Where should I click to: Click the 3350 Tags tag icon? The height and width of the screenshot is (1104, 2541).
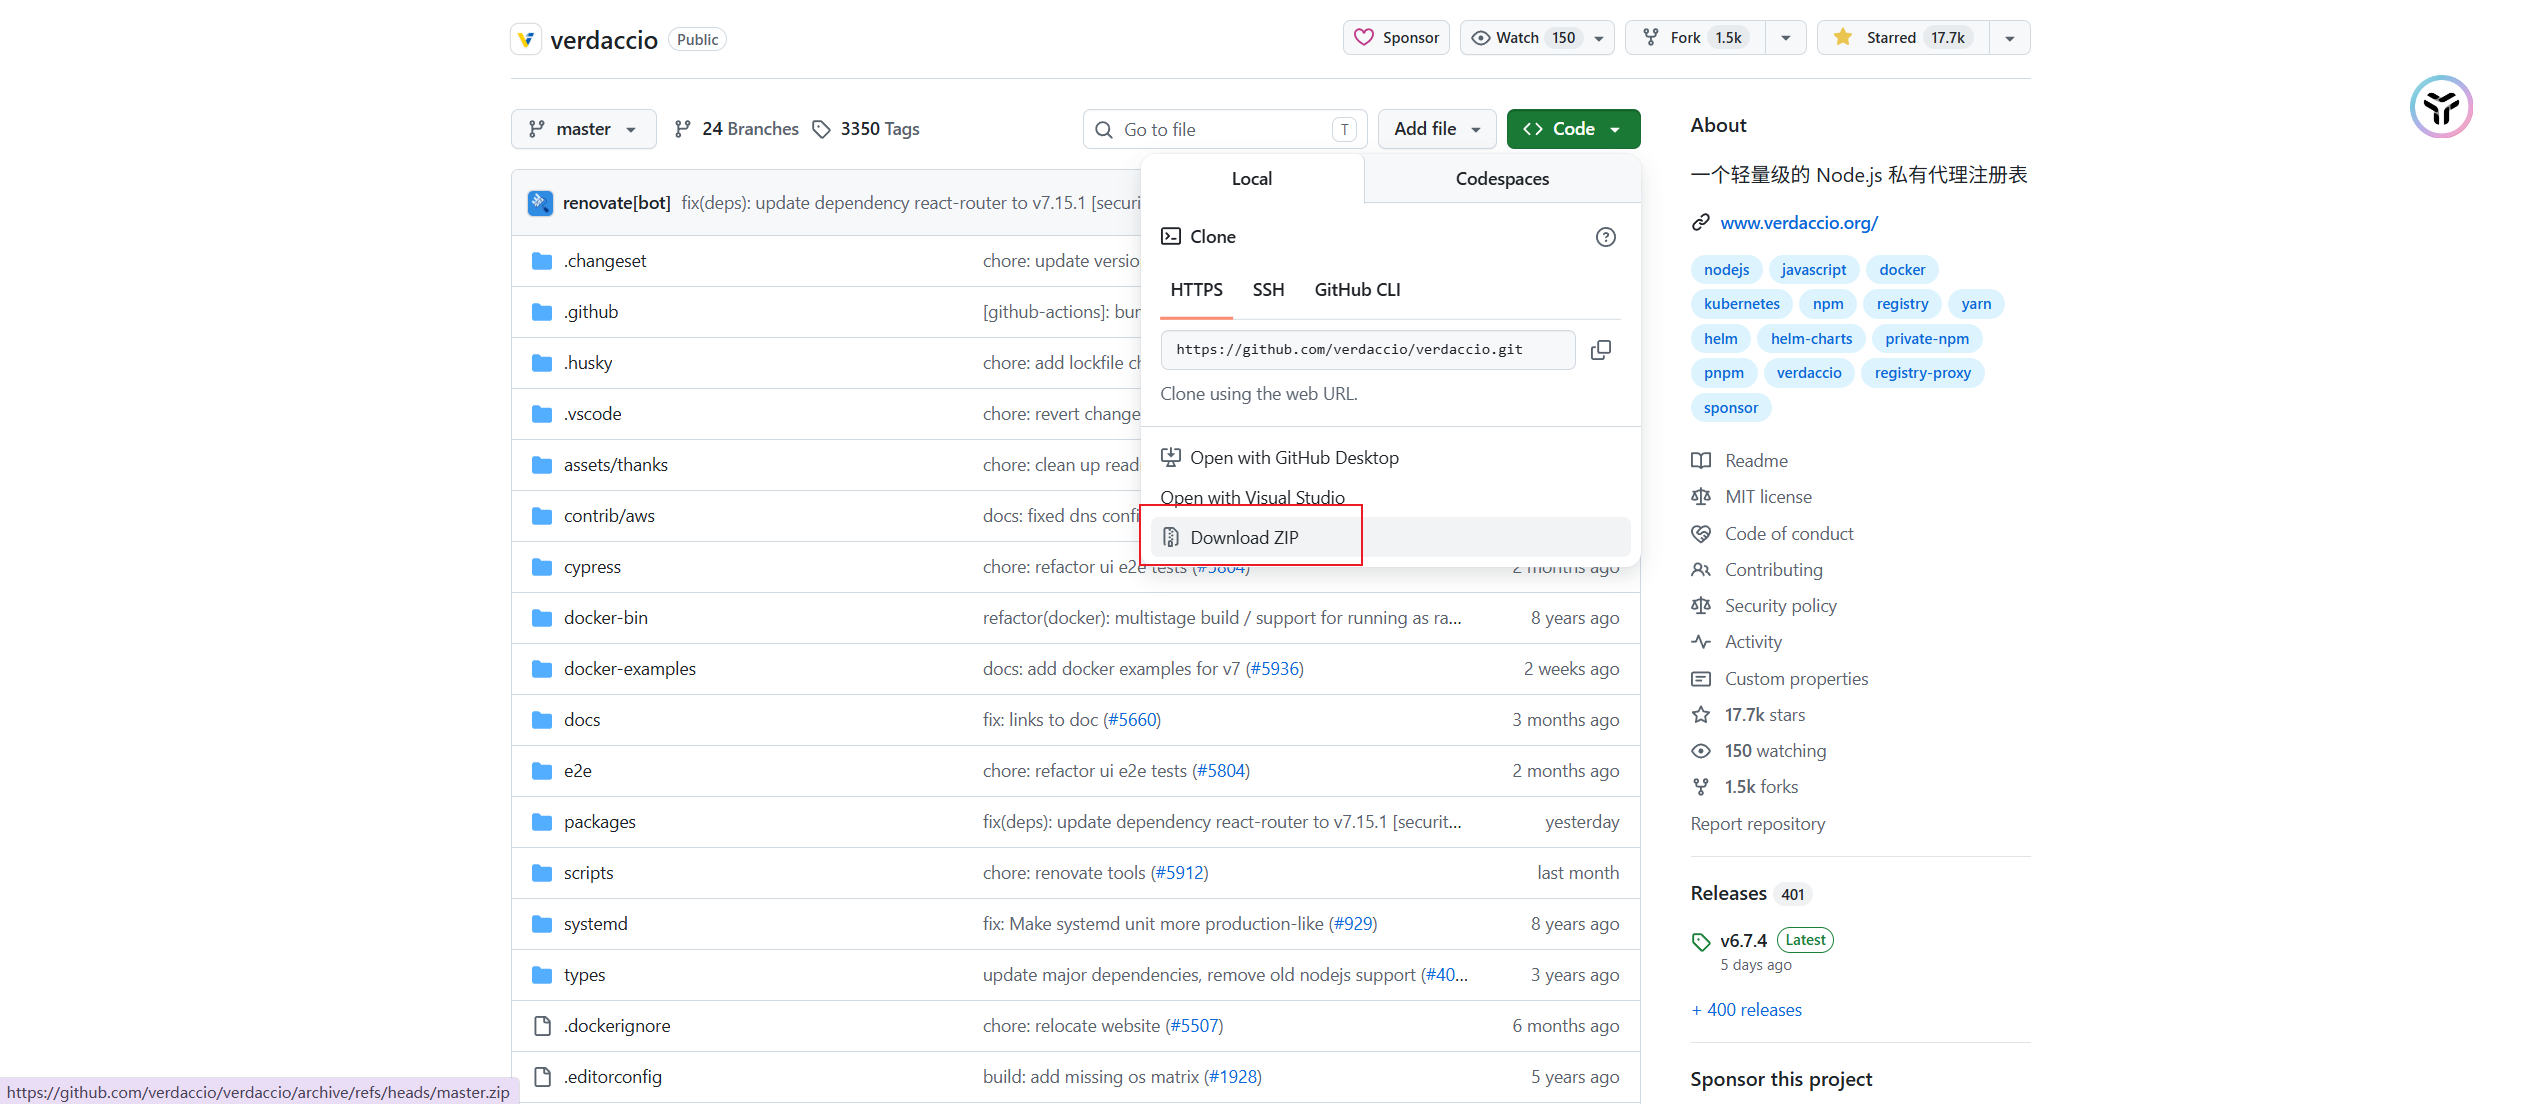click(821, 129)
